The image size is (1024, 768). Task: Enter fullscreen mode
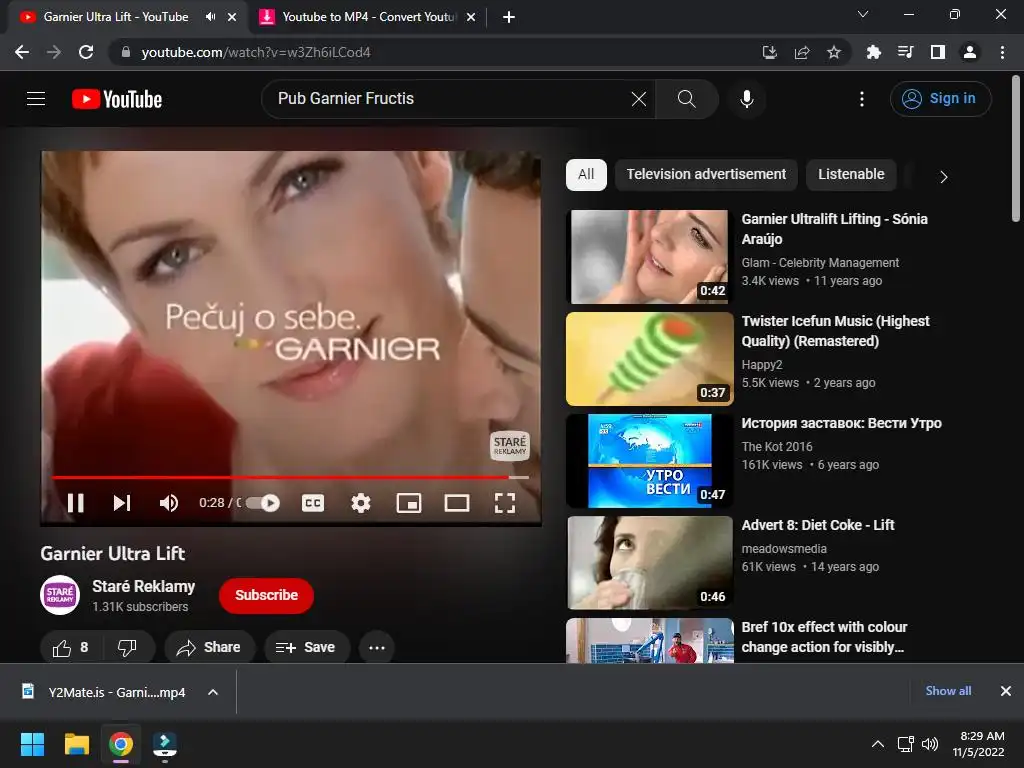(x=505, y=502)
